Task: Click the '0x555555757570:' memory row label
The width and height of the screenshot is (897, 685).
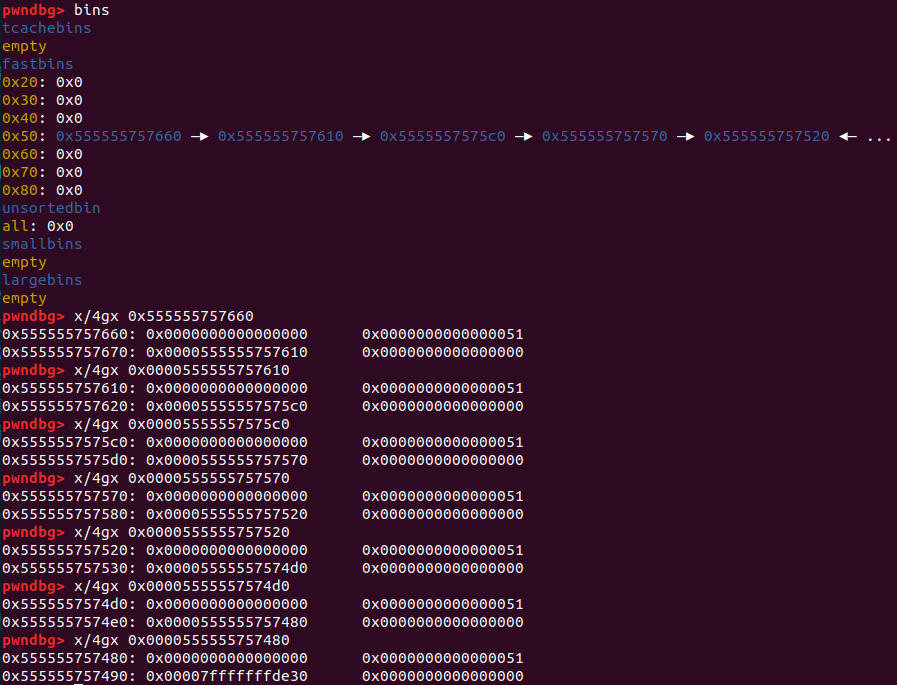Action: [69, 497]
